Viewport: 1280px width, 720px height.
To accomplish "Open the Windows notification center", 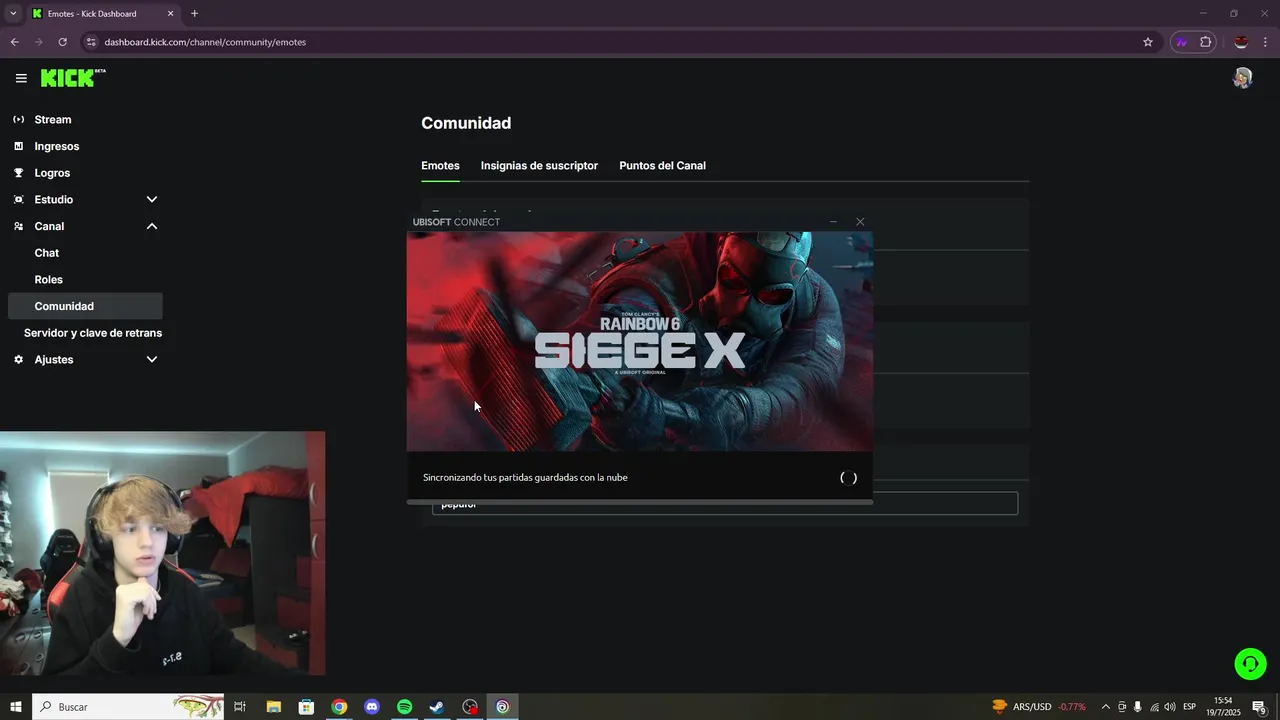I will [1260, 707].
